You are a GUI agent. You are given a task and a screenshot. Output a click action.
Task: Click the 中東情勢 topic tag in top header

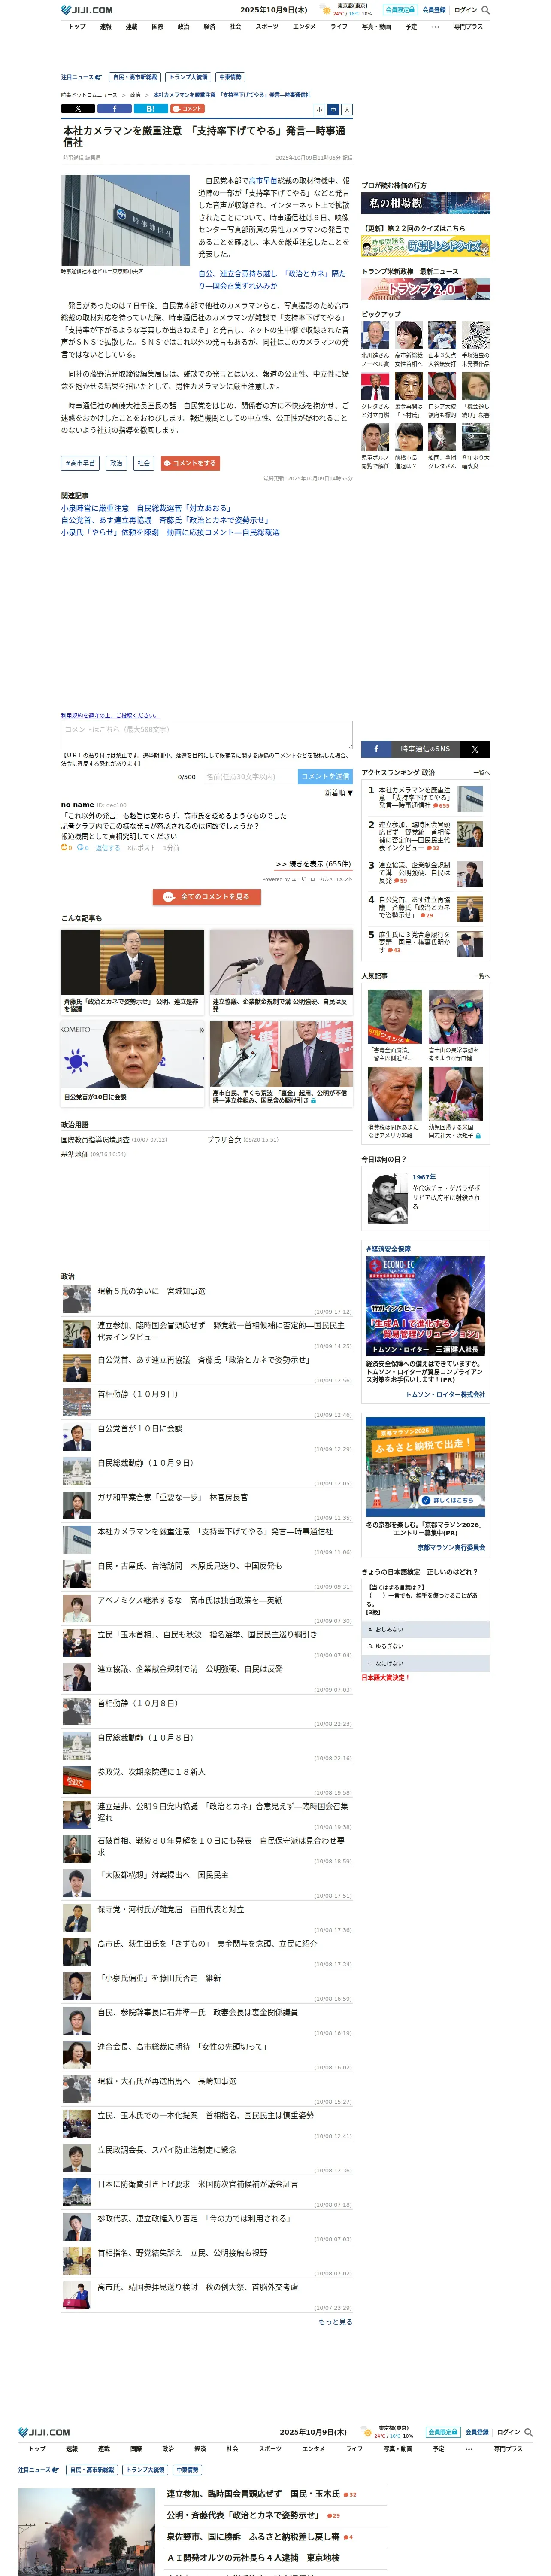tap(230, 77)
